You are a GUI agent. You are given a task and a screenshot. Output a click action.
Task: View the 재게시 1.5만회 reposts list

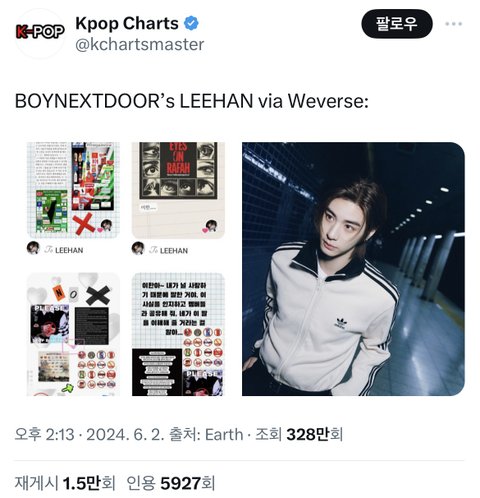pos(65,483)
